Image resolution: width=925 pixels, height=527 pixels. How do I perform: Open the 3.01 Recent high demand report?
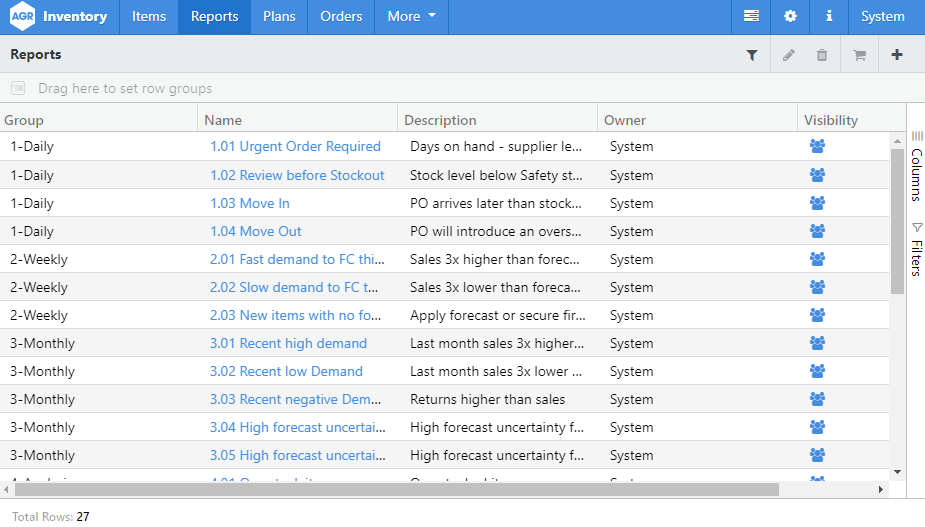(x=288, y=343)
